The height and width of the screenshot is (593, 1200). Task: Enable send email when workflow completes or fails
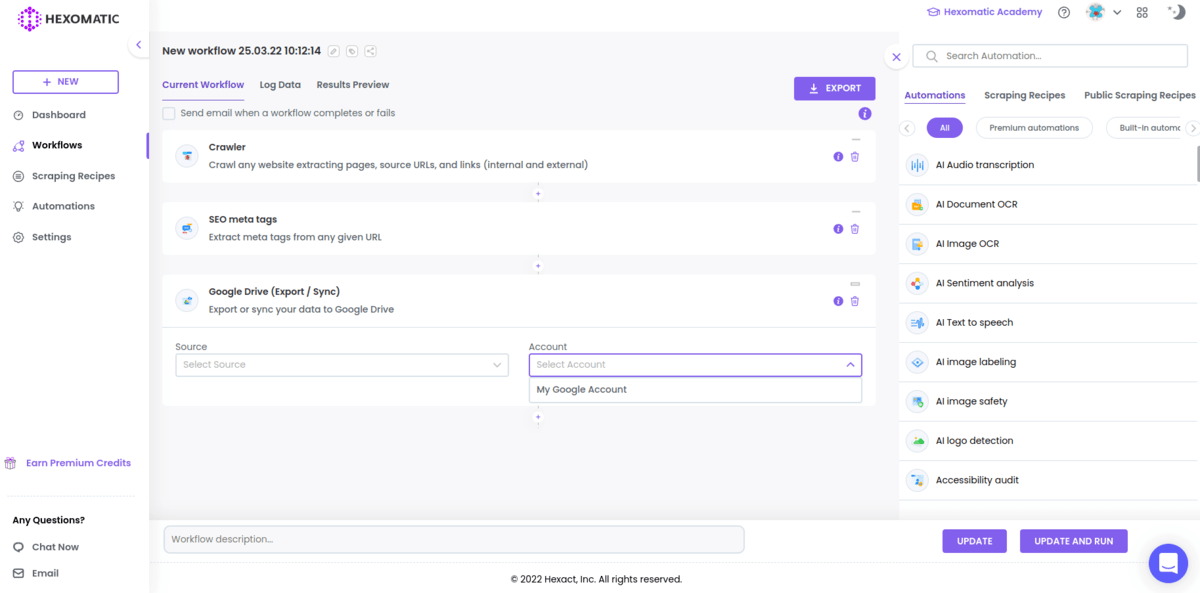[x=168, y=113]
